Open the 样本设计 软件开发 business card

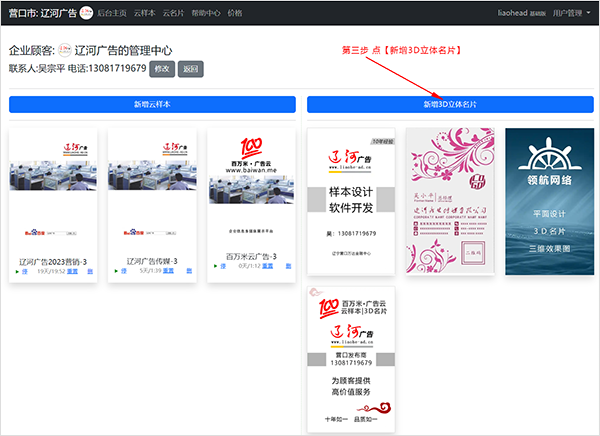click(351, 201)
